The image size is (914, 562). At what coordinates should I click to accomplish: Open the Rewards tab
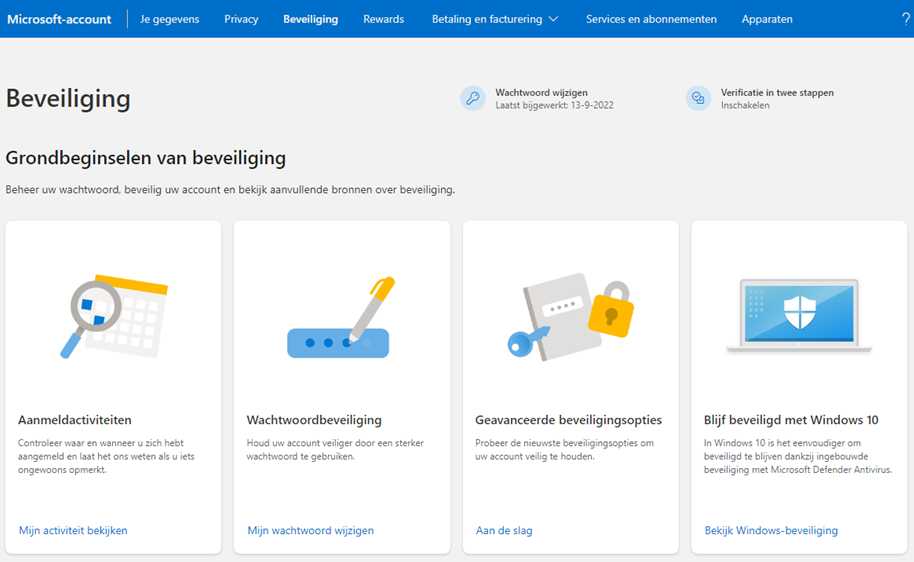tap(384, 19)
